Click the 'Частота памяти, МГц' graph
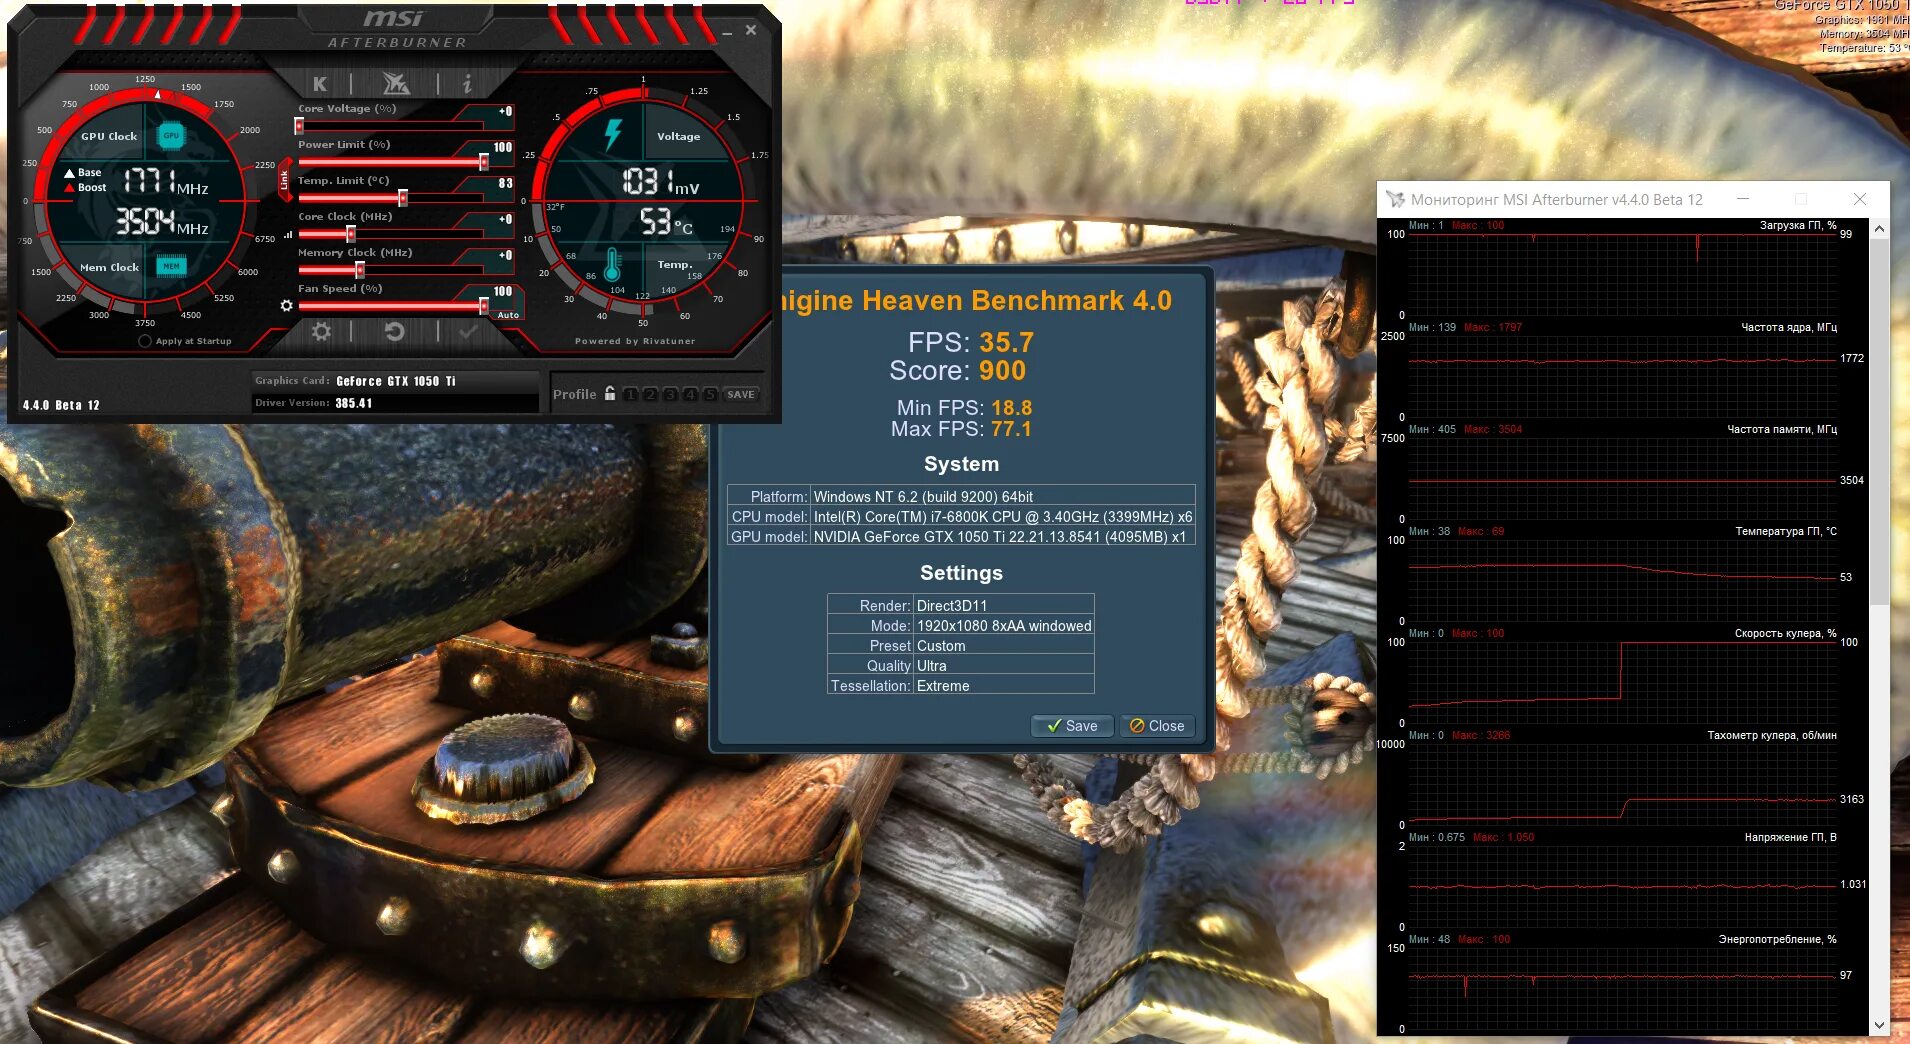This screenshot has width=1910, height=1044. point(1622,479)
